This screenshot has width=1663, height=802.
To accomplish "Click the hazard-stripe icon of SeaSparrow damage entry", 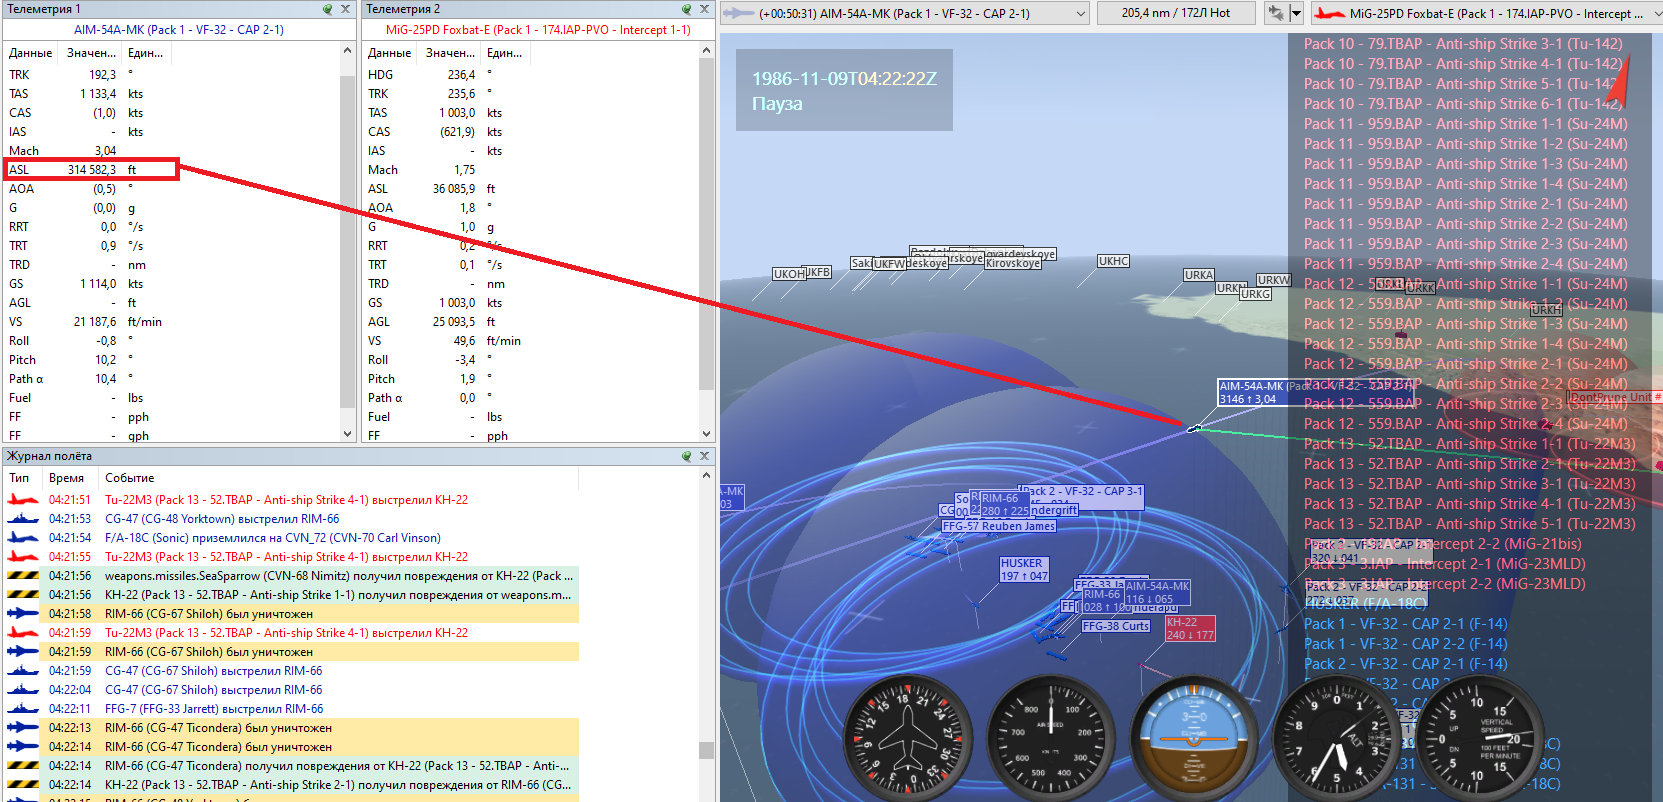I will coord(23,576).
